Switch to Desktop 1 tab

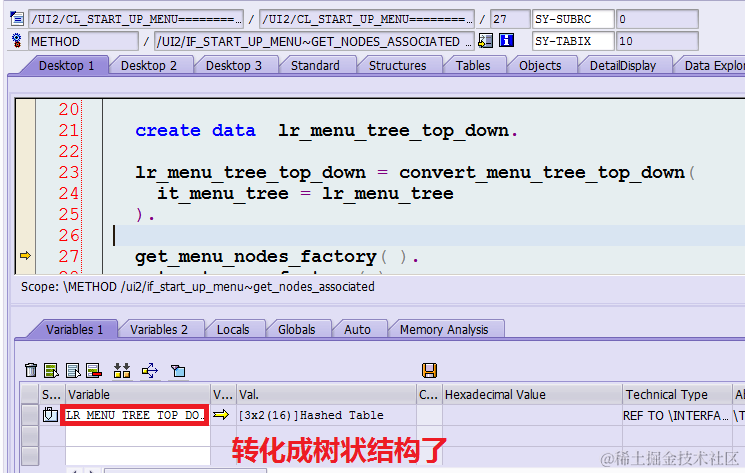click(x=67, y=66)
